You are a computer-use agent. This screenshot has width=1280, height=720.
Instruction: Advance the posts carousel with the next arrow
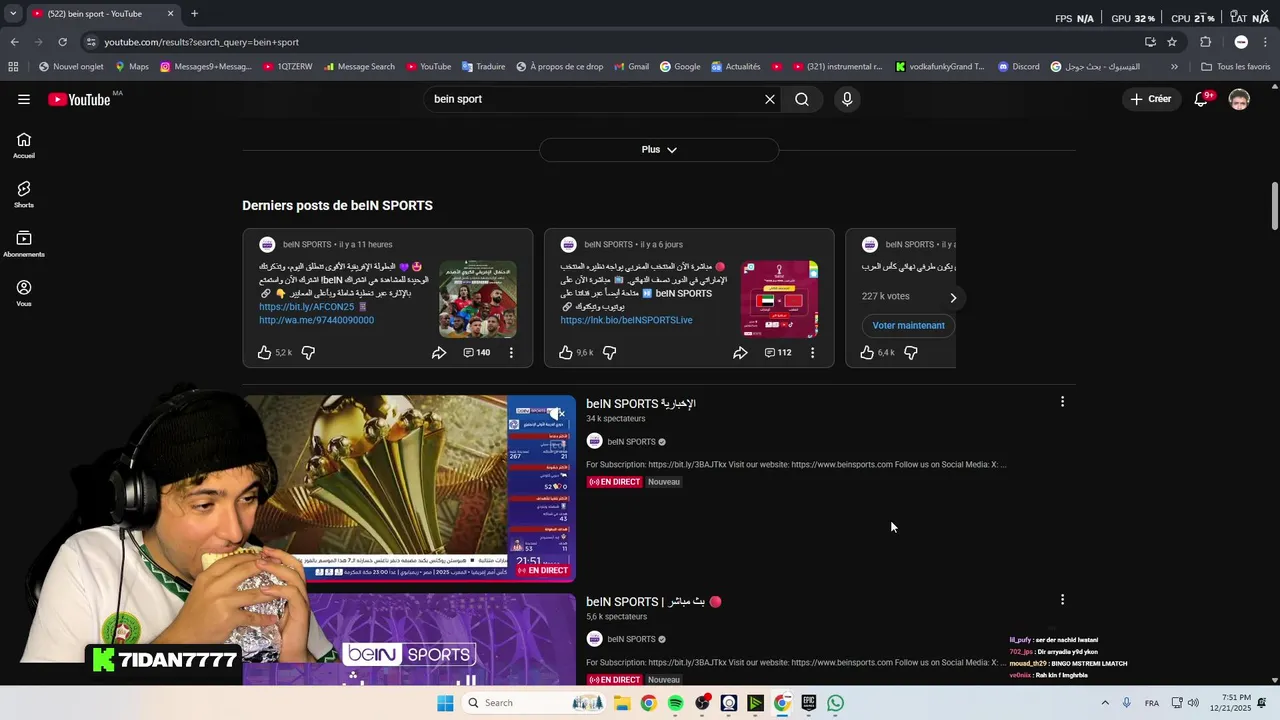[x=953, y=297]
